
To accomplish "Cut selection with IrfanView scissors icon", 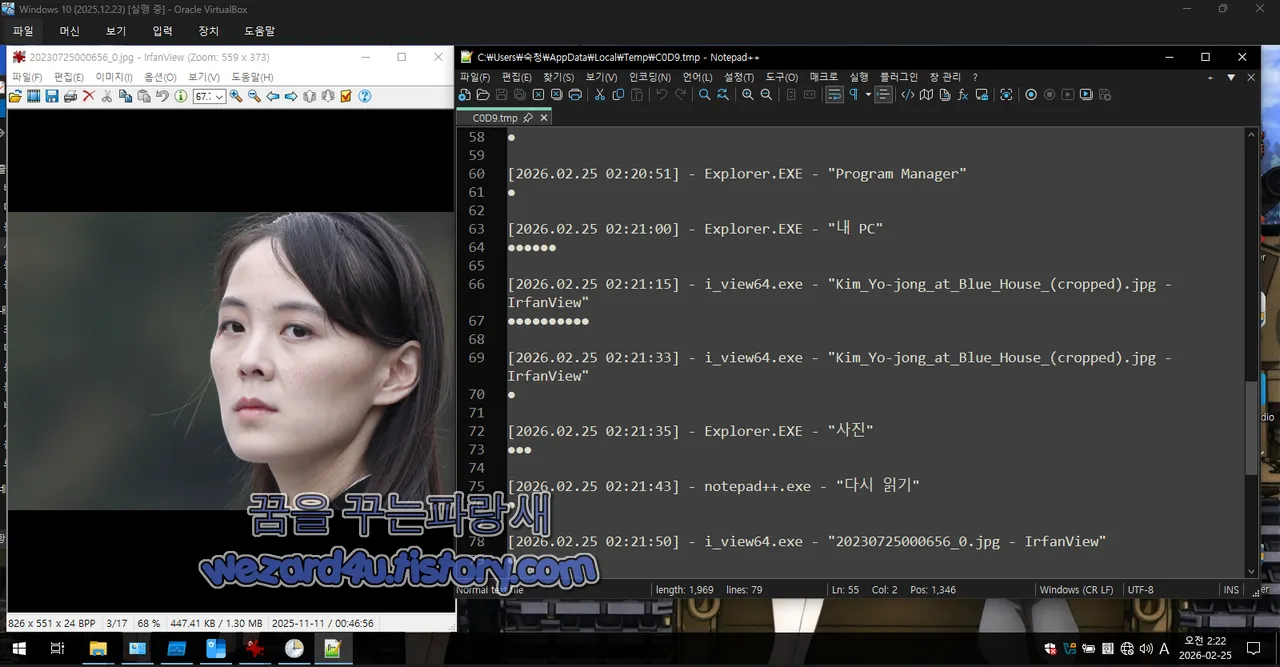I will 107,96.
